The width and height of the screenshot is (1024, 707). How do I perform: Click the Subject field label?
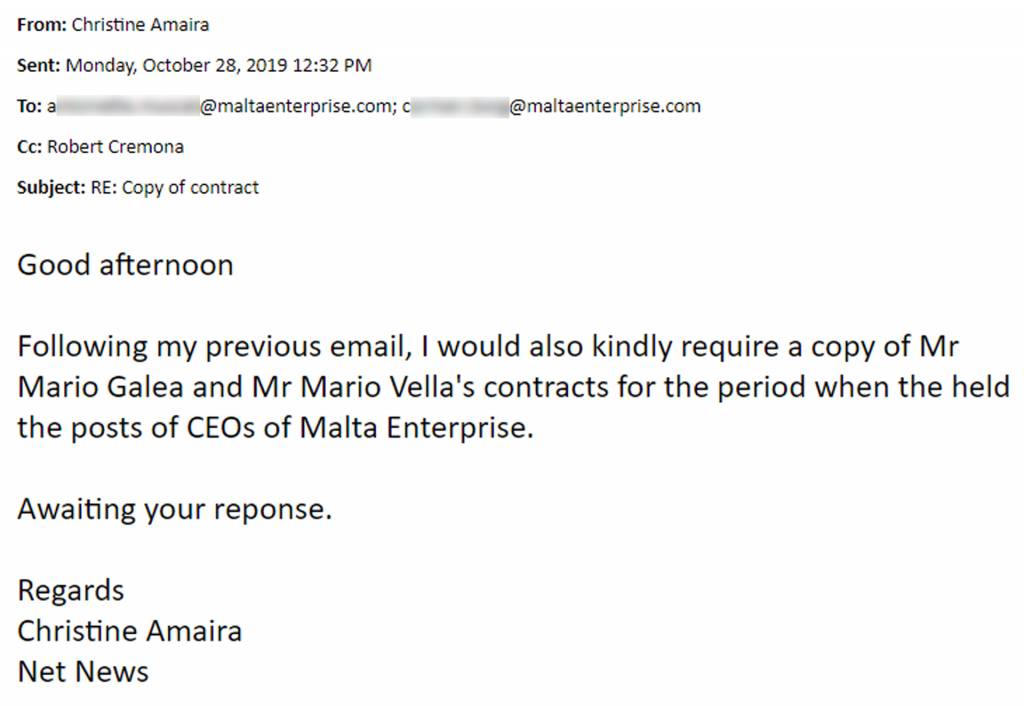[x=51, y=188]
